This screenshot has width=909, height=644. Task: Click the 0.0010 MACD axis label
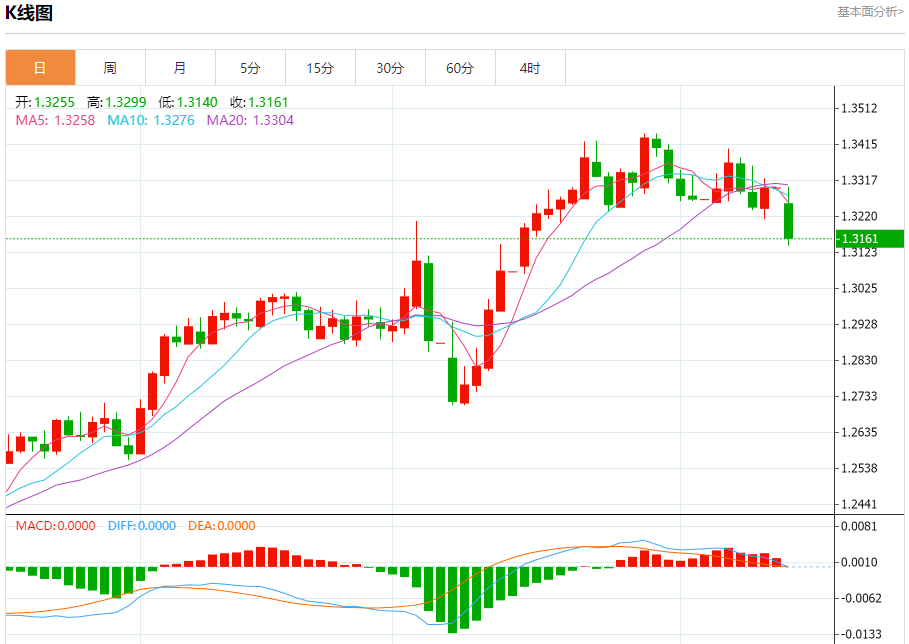coord(859,562)
